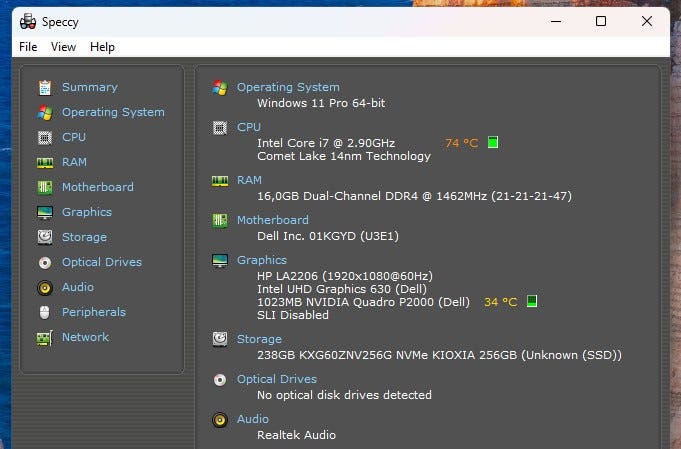Click NVIDIA Quadro P2000 (Dell) line
Viewport: 681px width, 449px height.
click(x=364, y=302)
